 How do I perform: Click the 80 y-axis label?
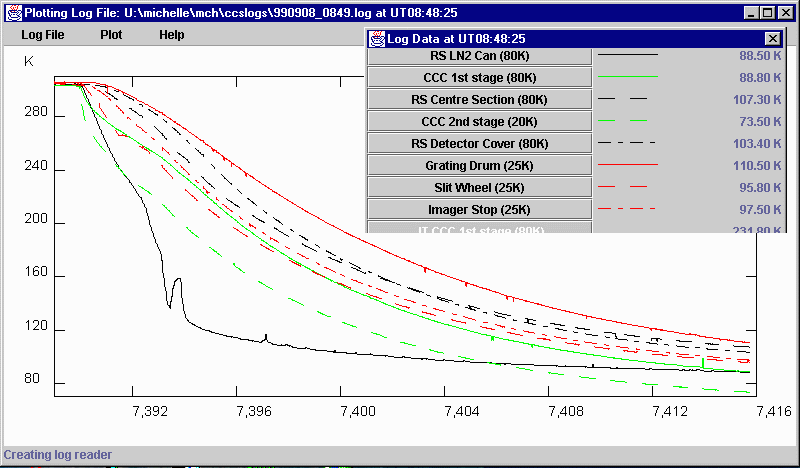click(x=31, y=378)
